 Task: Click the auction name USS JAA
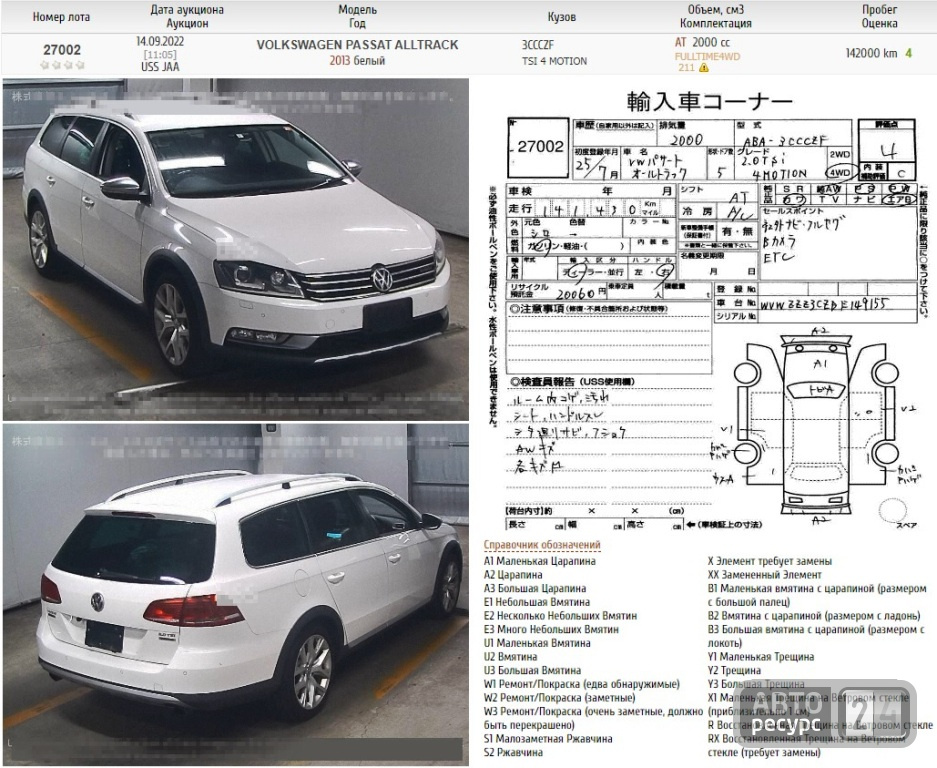pos(160,66)
